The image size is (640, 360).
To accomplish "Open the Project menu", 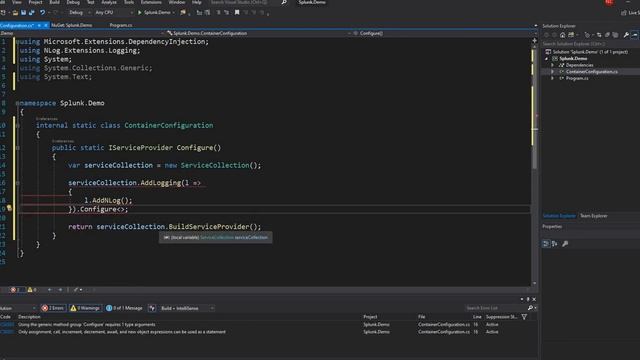I will coord(35,2).
